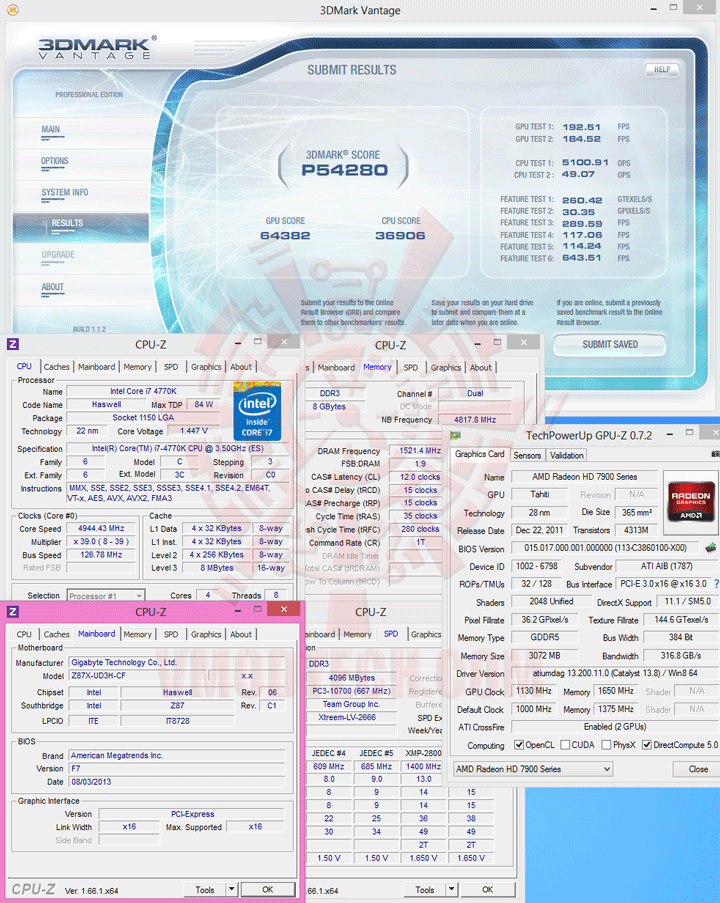Click the GPU Clock value 1130 MHz
This screenshot has width=720, height=903.
click(533, 690)
